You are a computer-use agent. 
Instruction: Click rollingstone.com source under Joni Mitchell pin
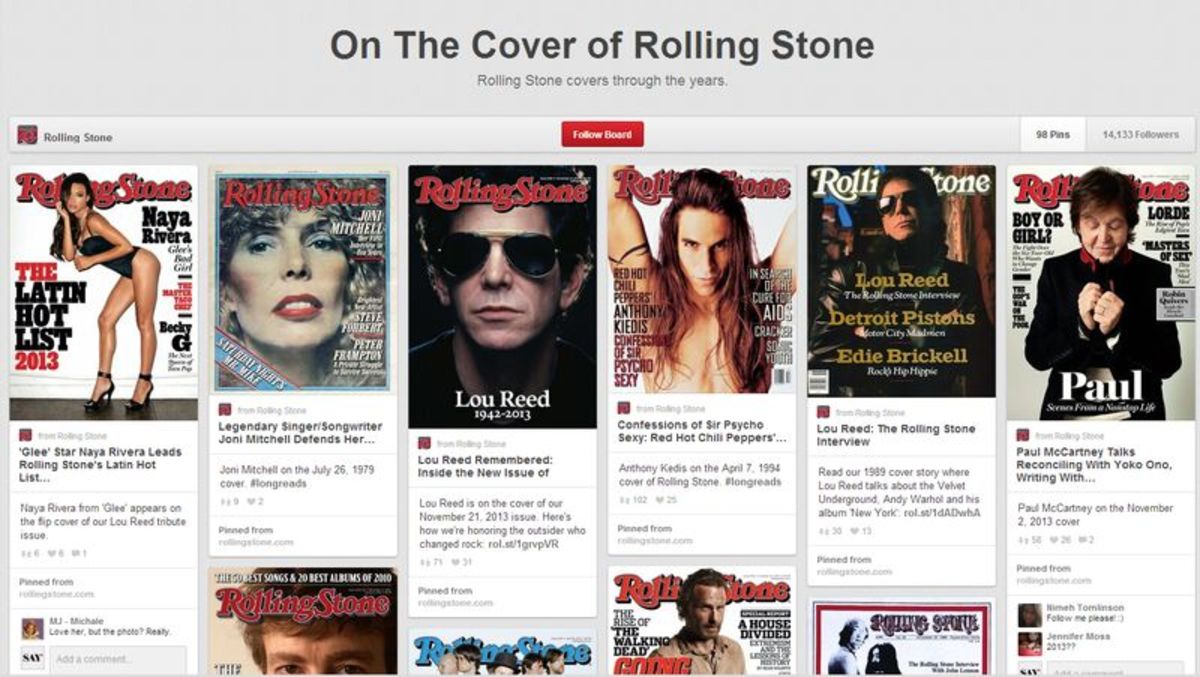coord(256,542)
